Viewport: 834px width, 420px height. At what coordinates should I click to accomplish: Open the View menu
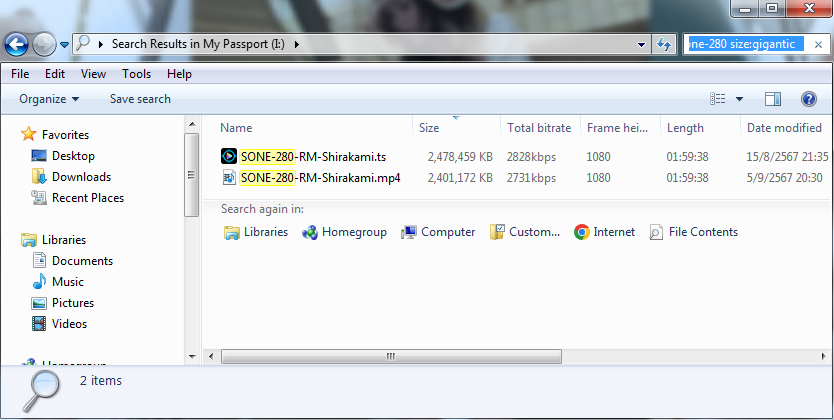click(x=93, y=74)
